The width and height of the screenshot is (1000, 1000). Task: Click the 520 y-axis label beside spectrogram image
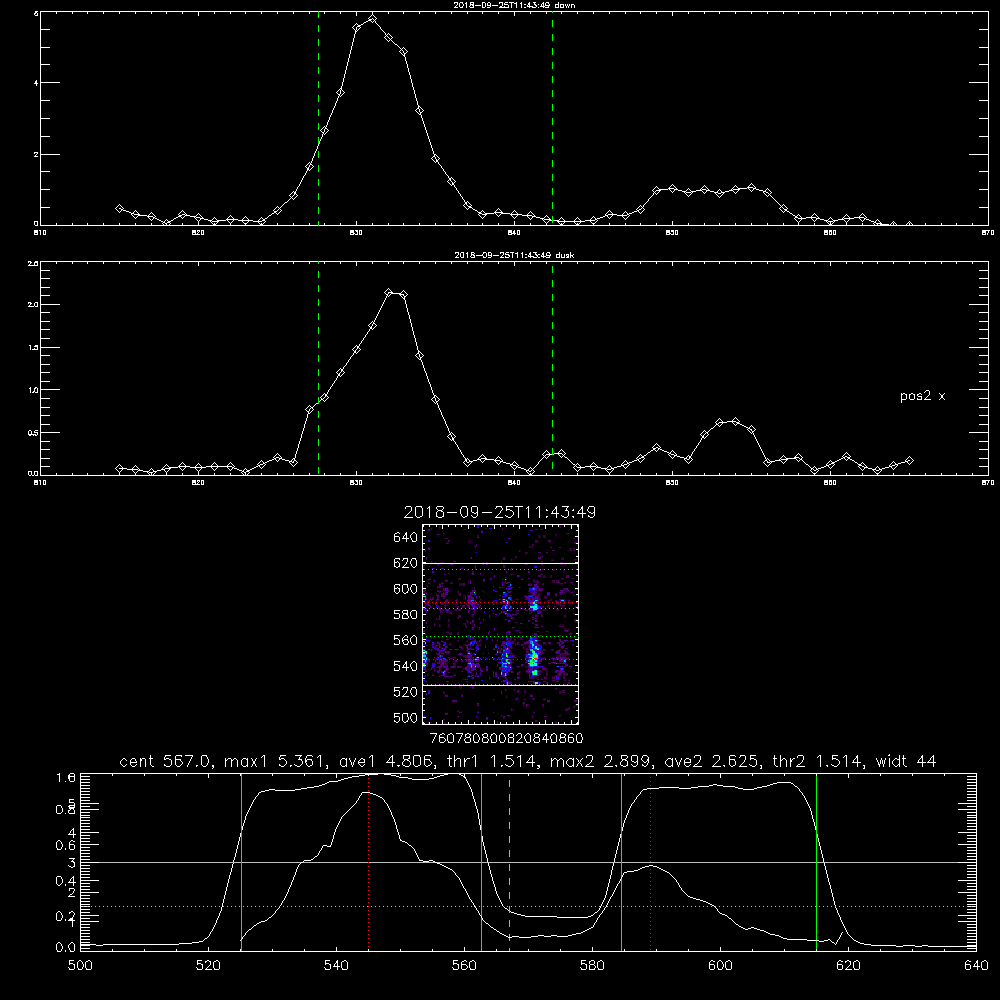pos(406,692)
